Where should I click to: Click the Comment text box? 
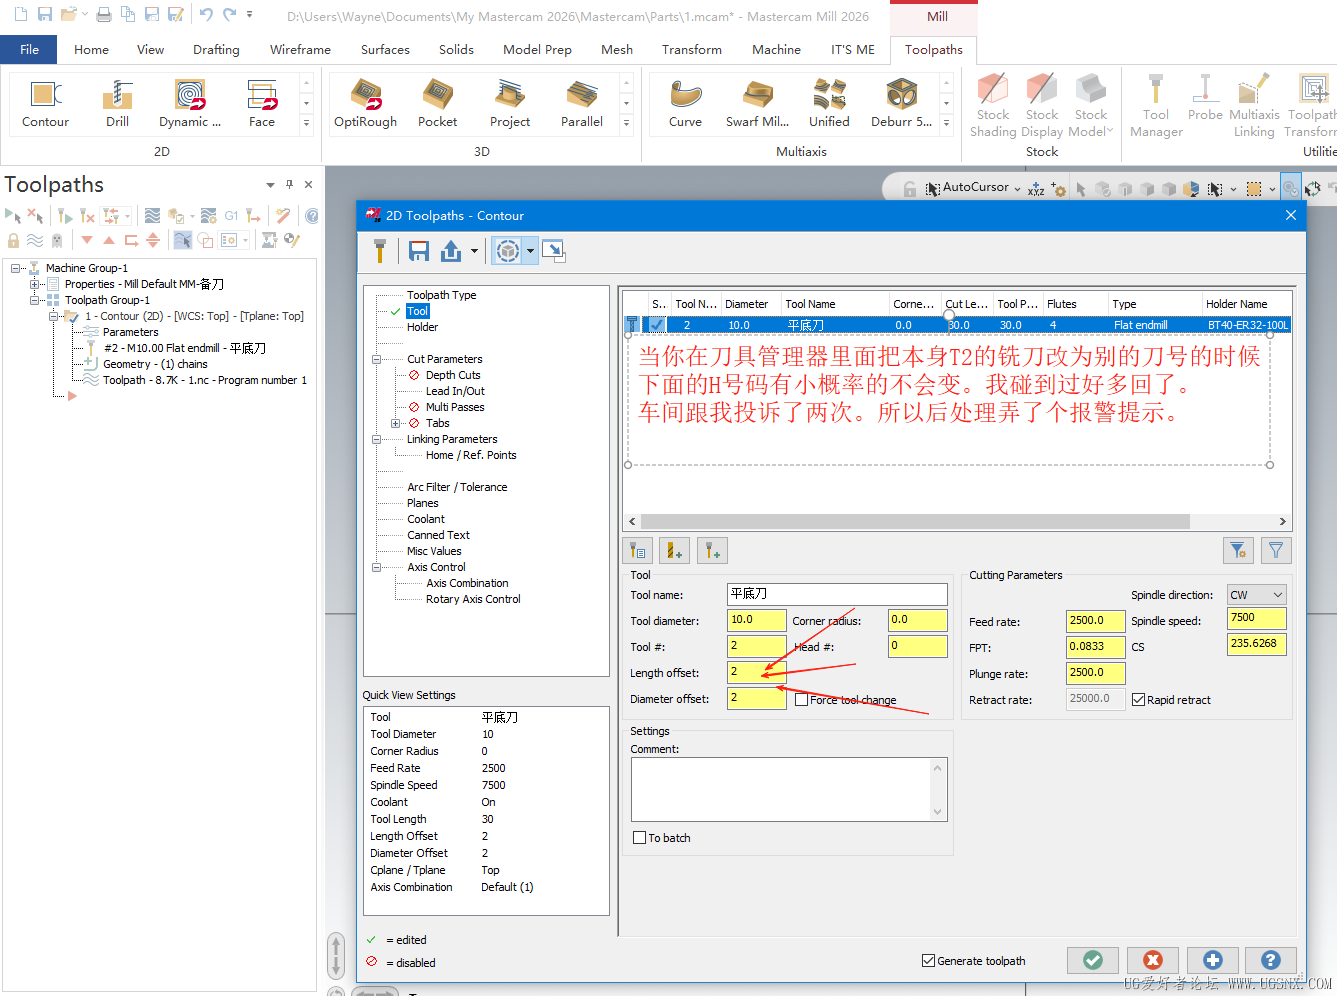[788, 789]
